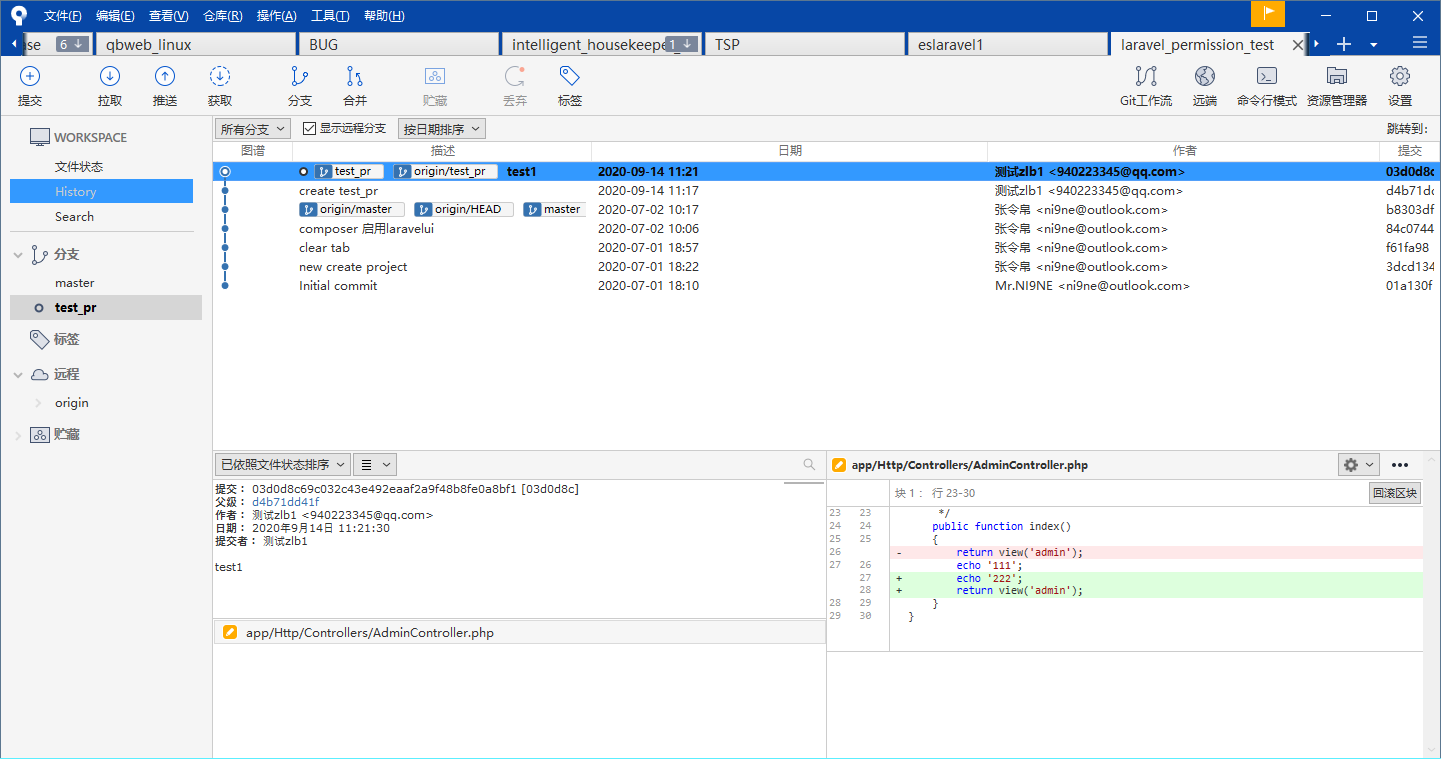Open the 命令行模式 terminal icon

pos(1266,77)
